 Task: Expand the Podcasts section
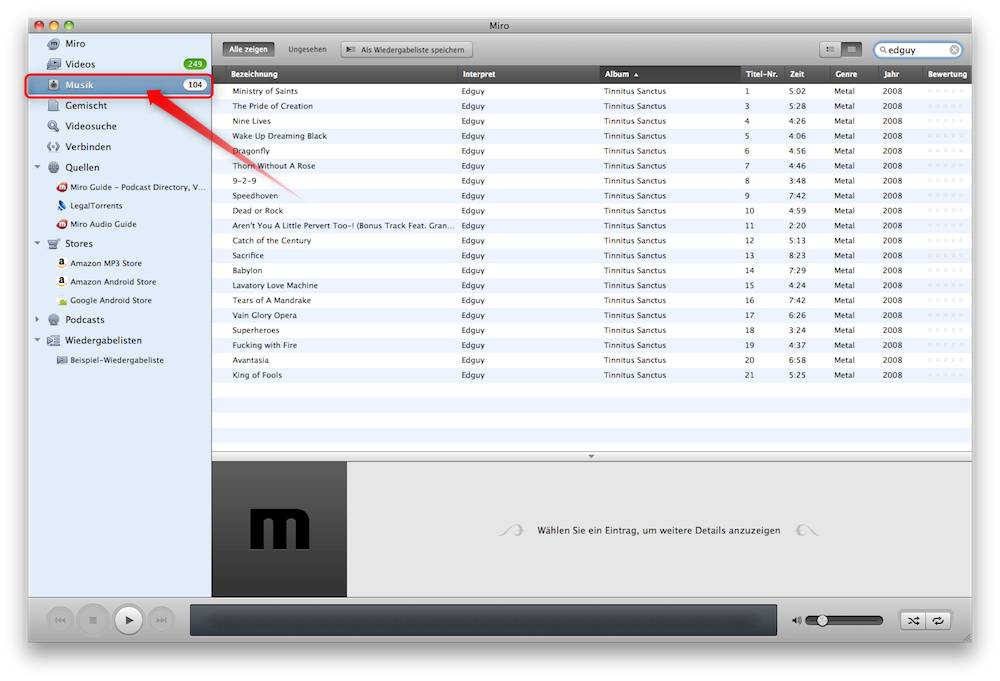tap(38, 320)
